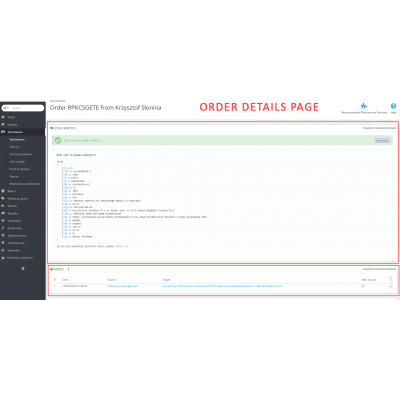Select Zwroty produktów submenu item

coord(21,154)
